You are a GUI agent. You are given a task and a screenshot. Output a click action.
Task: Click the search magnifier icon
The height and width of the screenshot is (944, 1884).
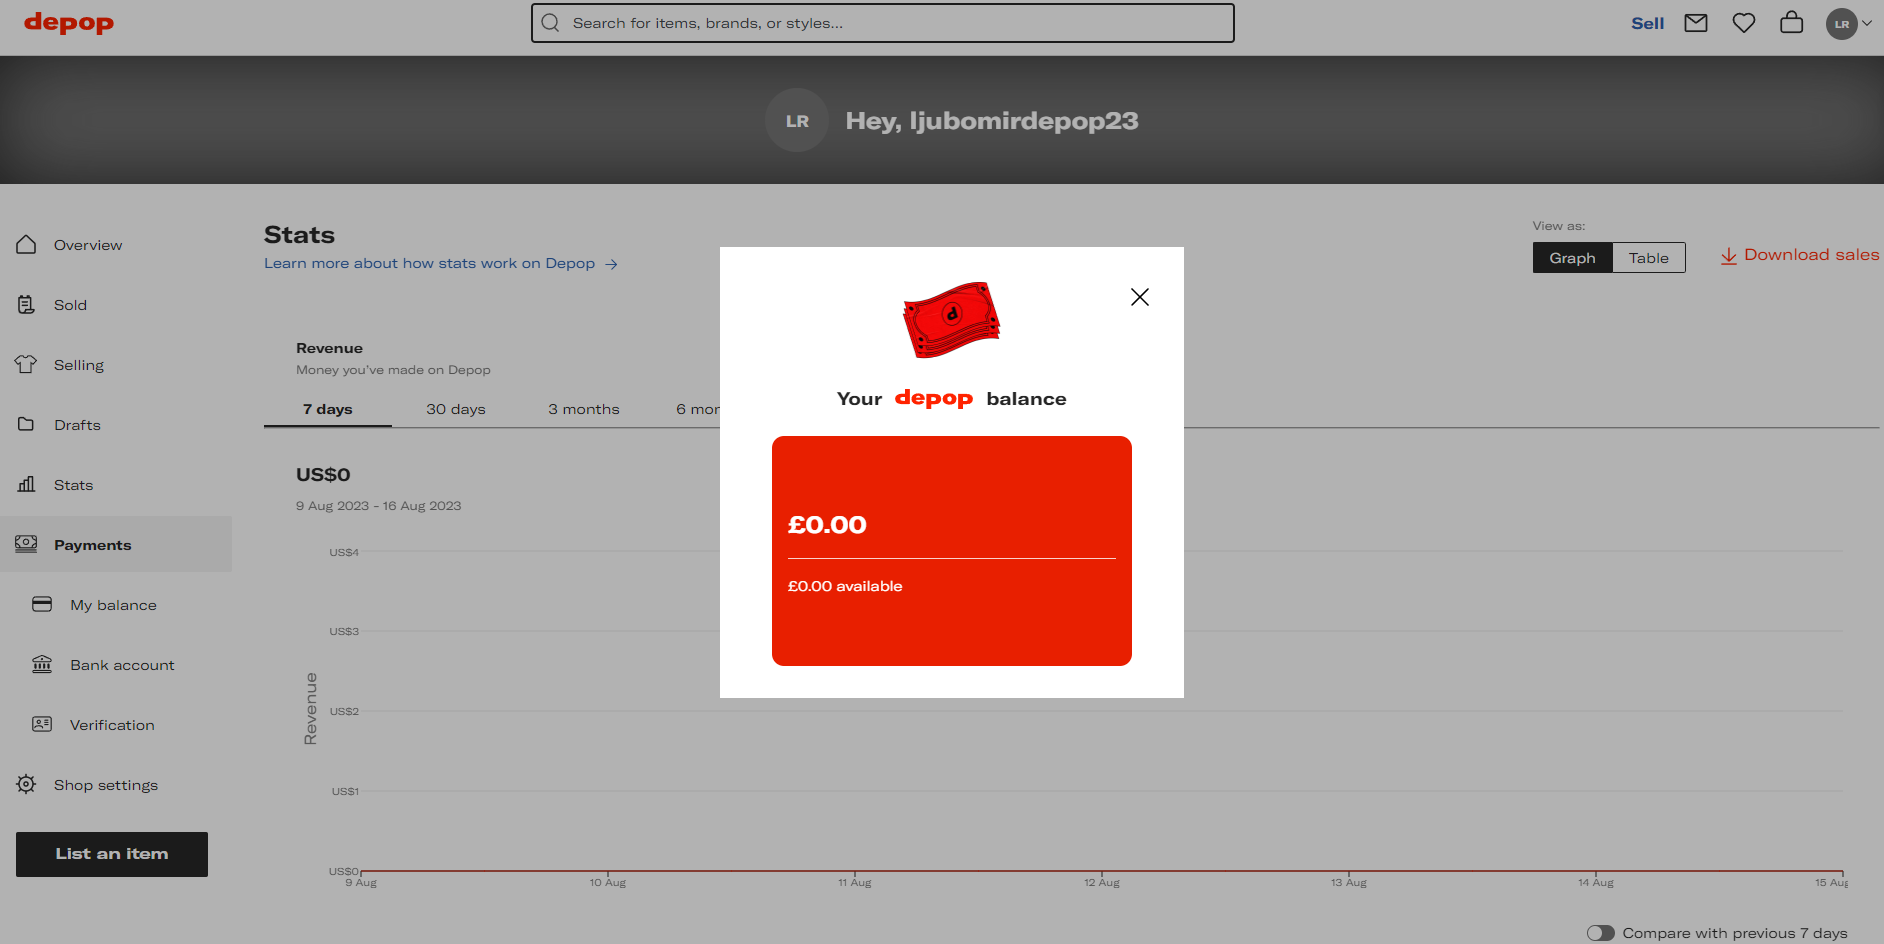550,23
